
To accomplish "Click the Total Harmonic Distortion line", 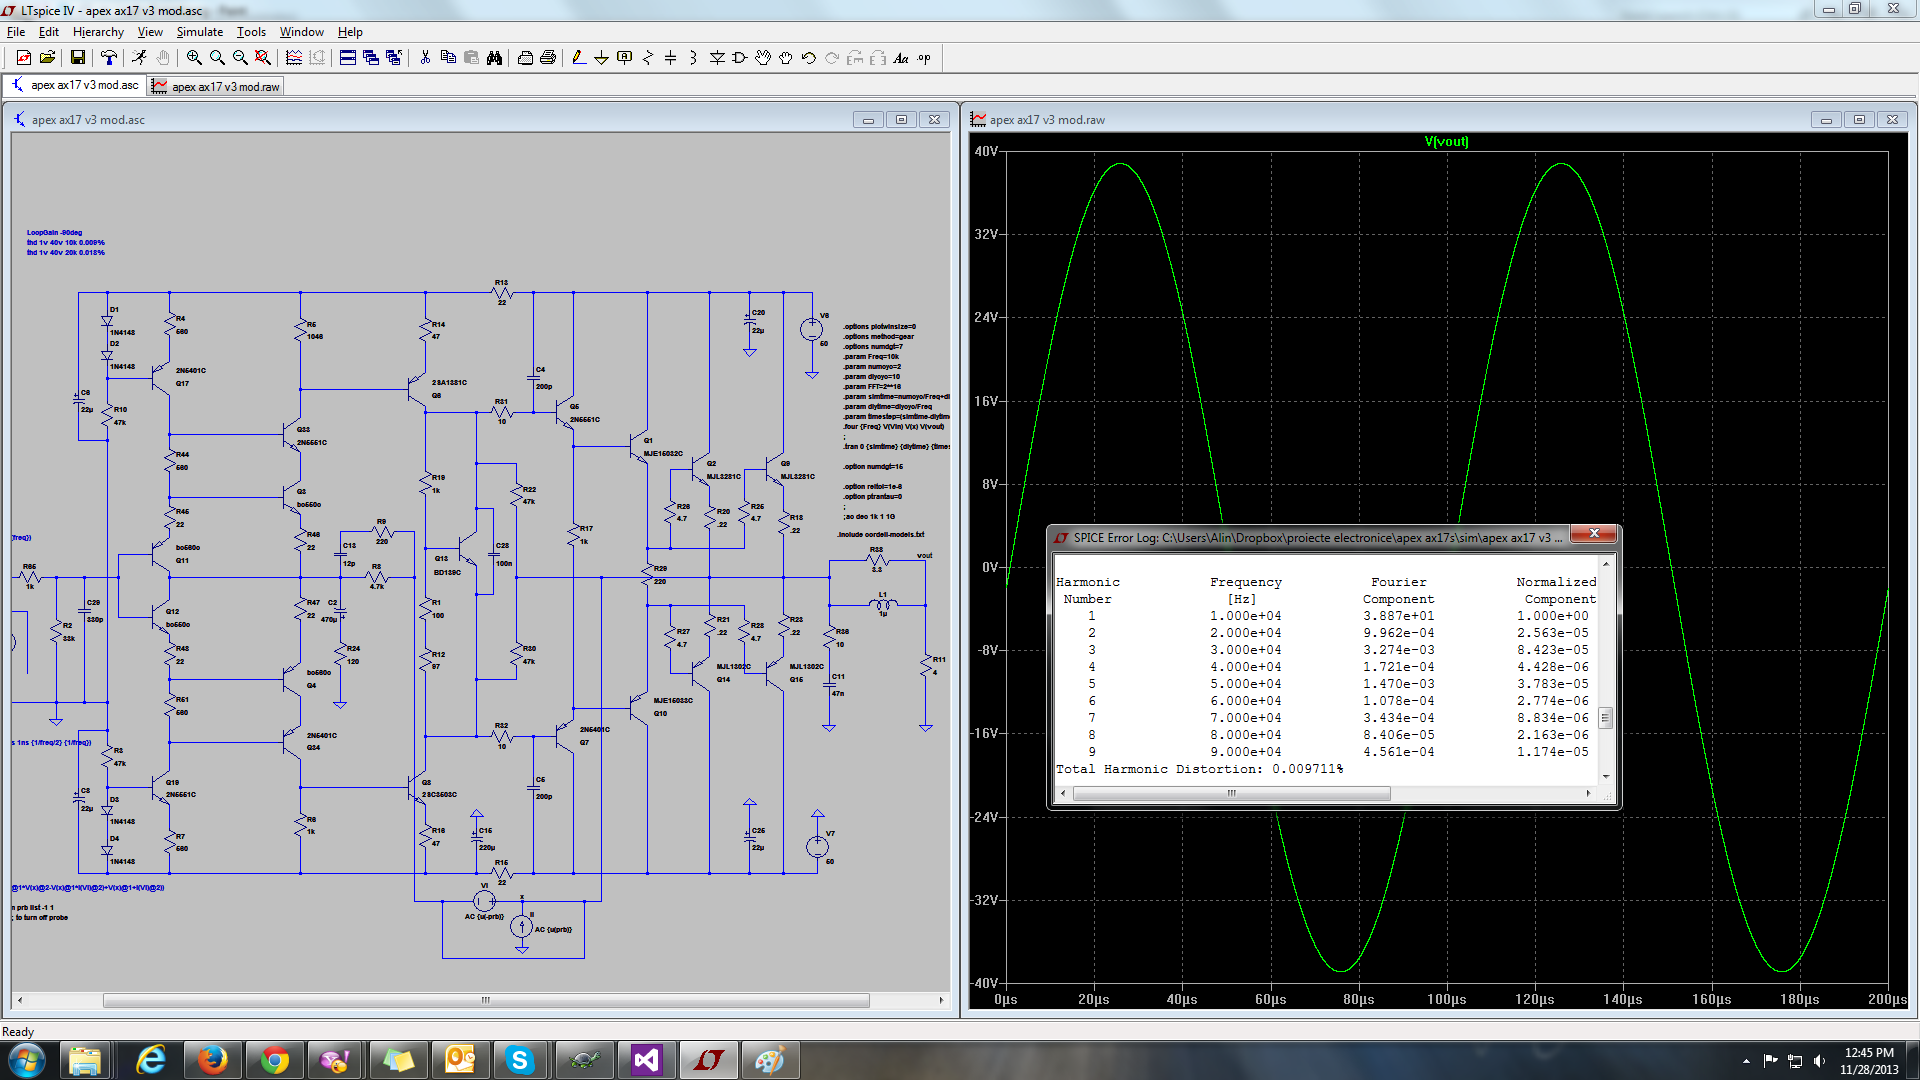I will click(x=1200, y=769).
